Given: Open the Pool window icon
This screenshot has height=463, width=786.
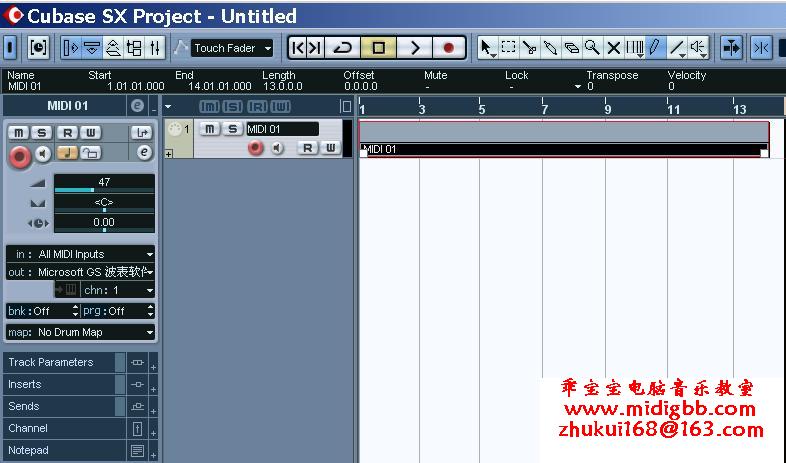Looking at the screenshot, I should coord(134,48).
